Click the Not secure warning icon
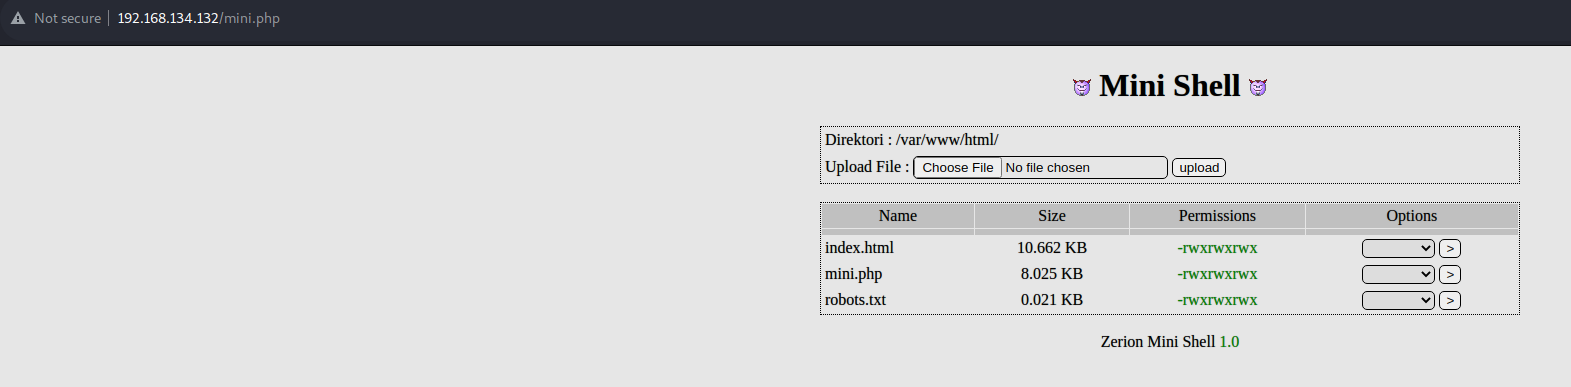Screen dimensions: 1571x387 coord(18,18)
